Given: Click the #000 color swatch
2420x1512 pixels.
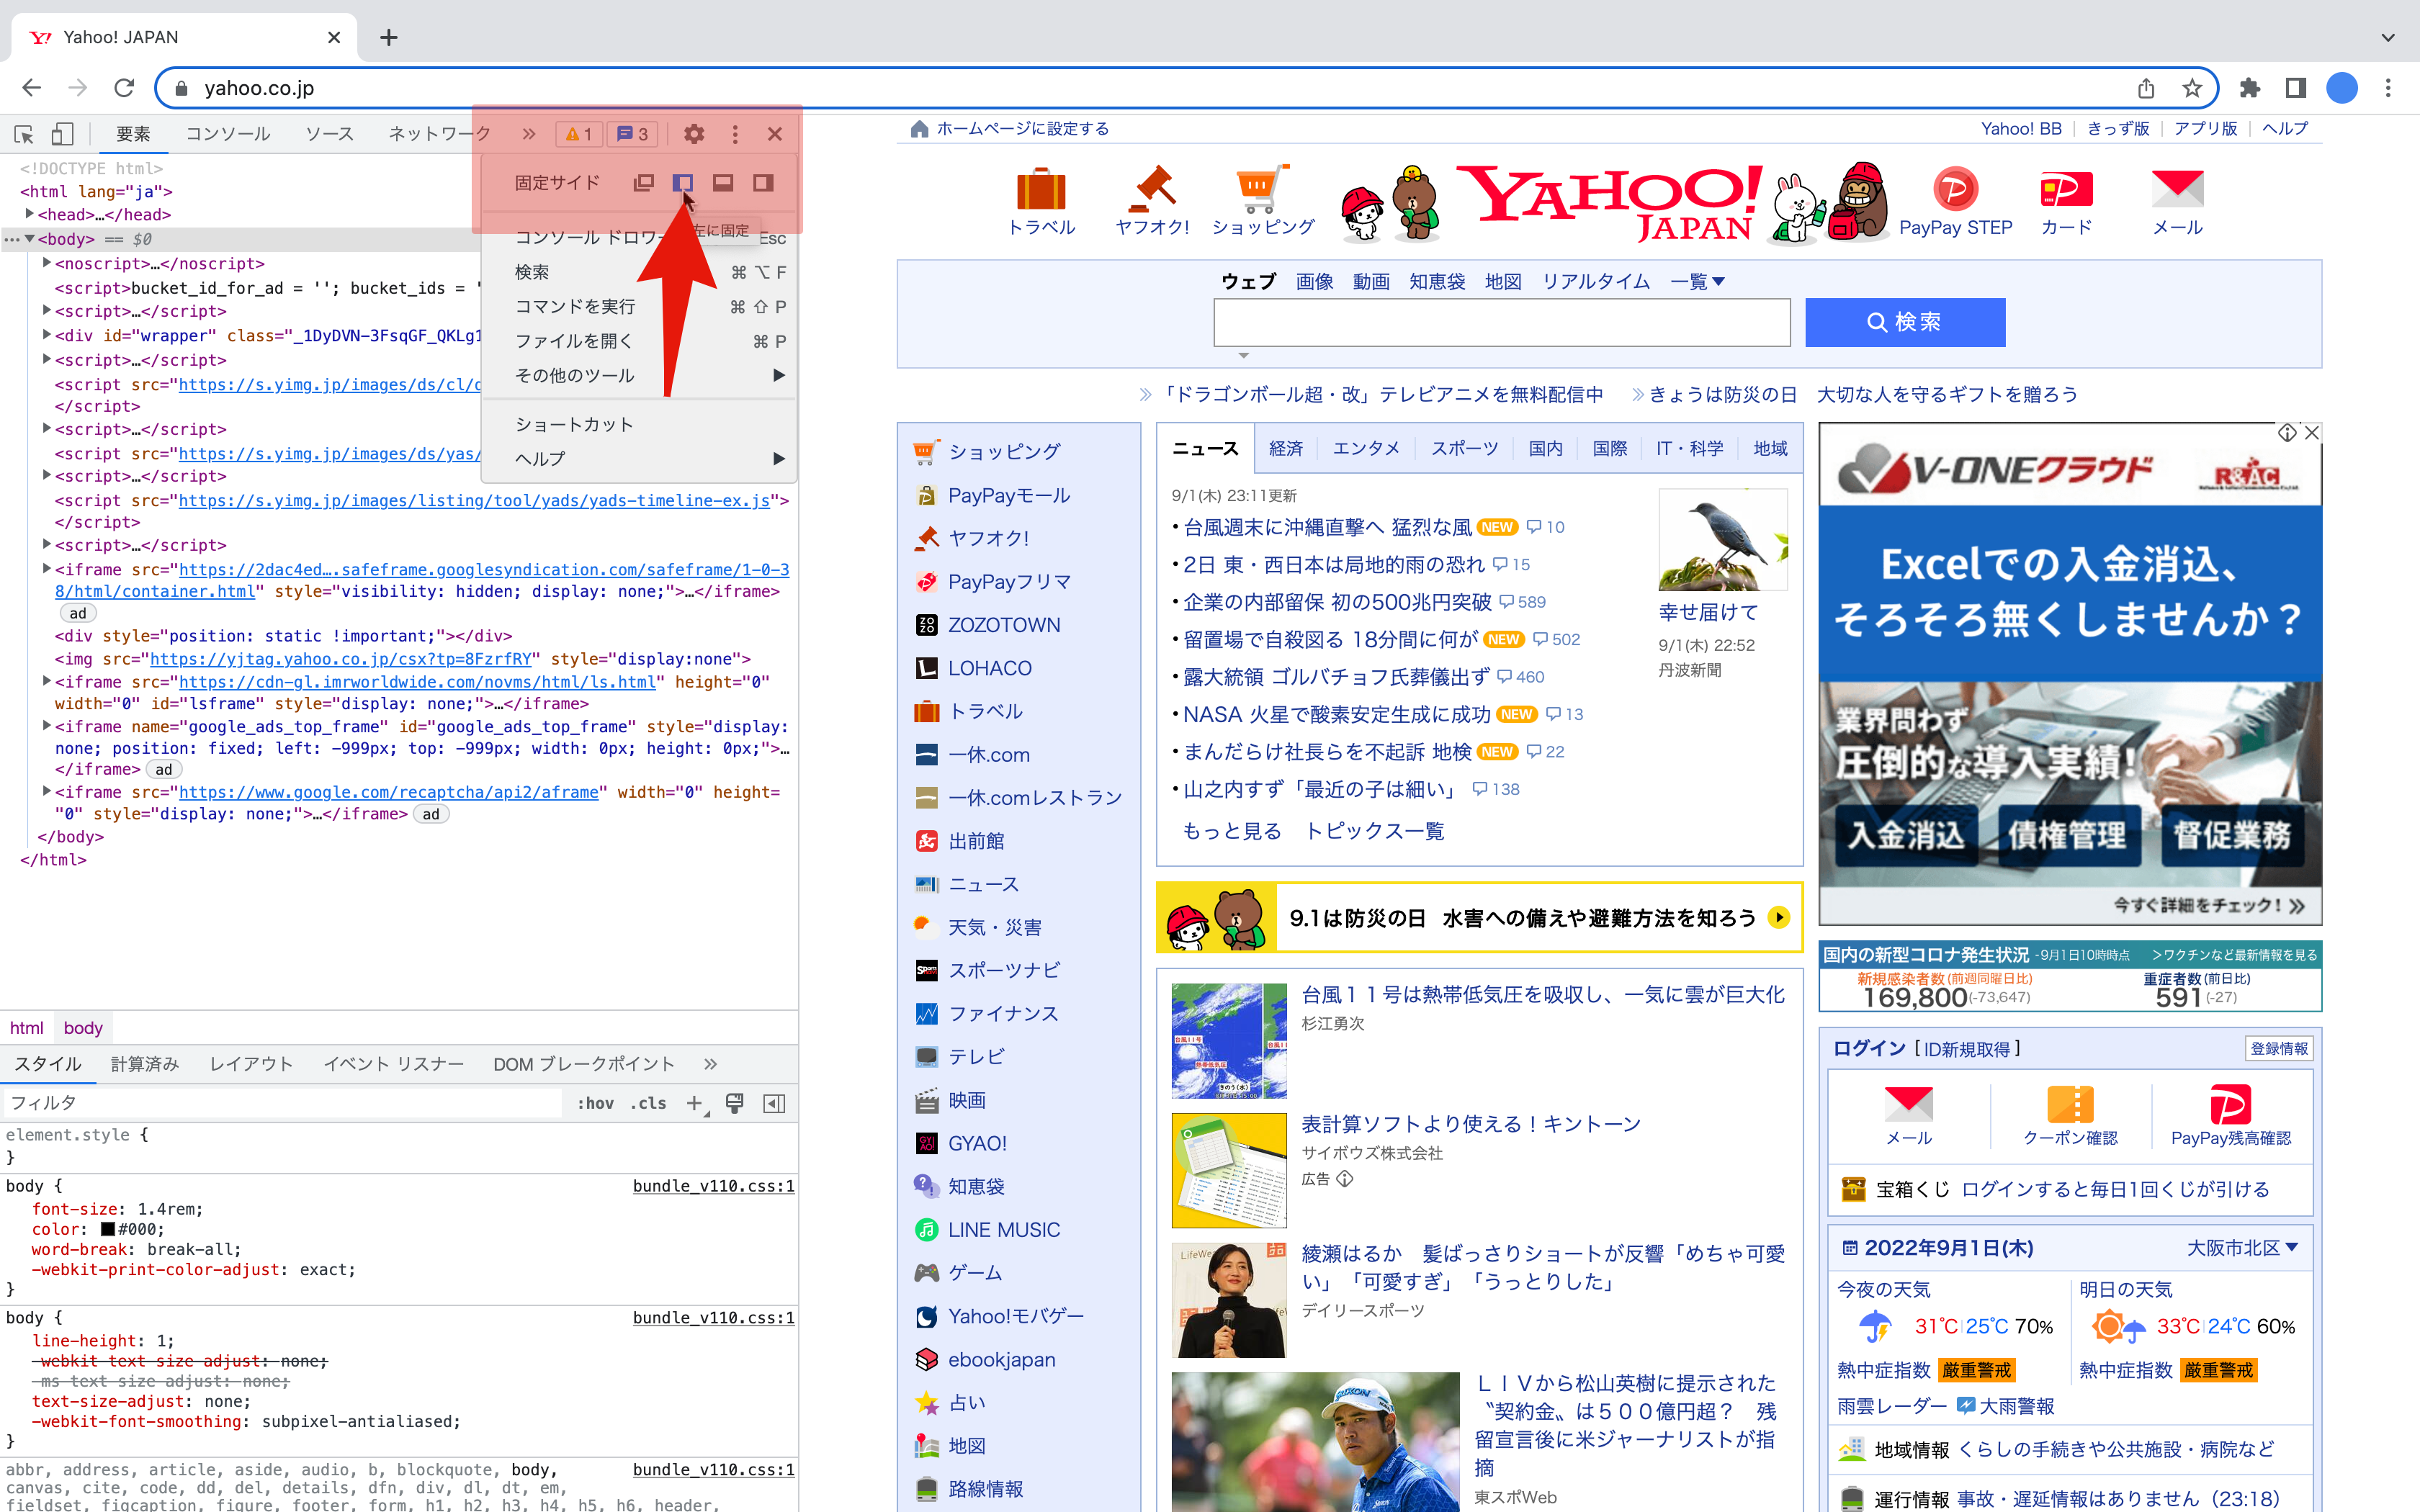Looking at the screenshot, I should 108,1229.
